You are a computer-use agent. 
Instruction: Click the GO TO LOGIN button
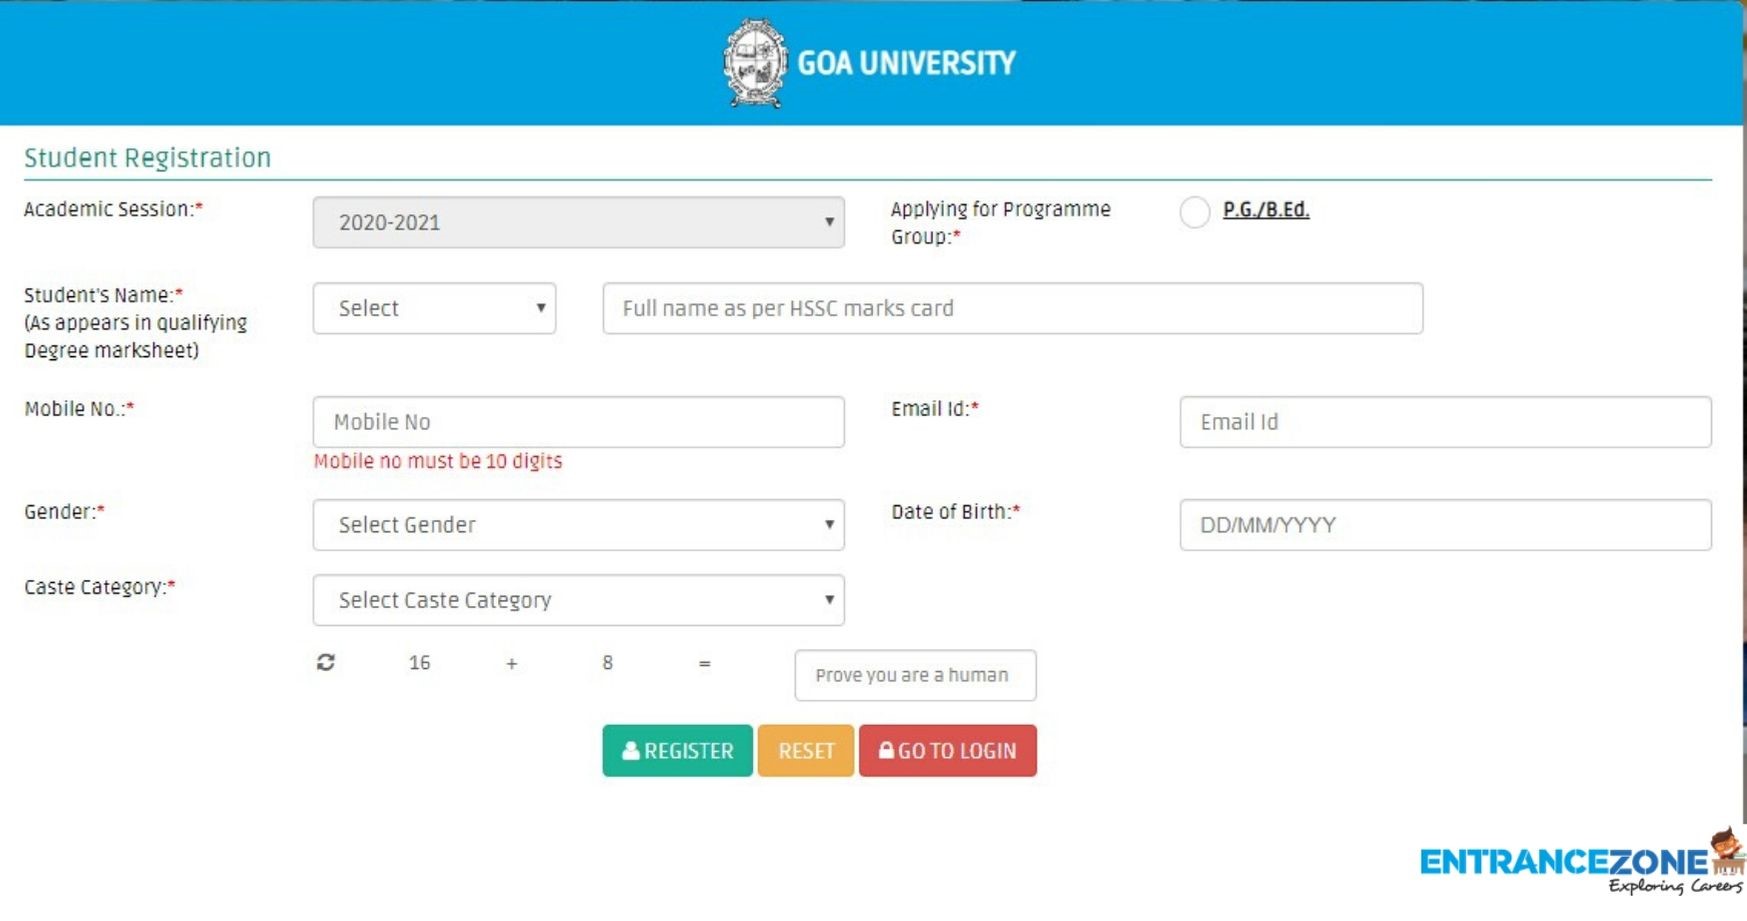947,750
